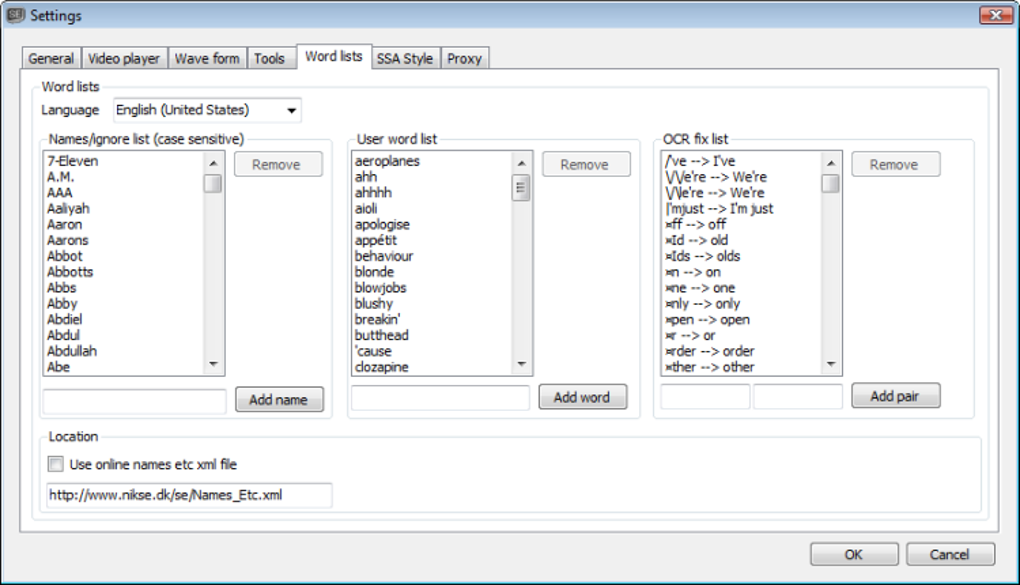Screen dimensions: 1020x585
Task: Enable Use online names etc xml file
Action: 56,465
